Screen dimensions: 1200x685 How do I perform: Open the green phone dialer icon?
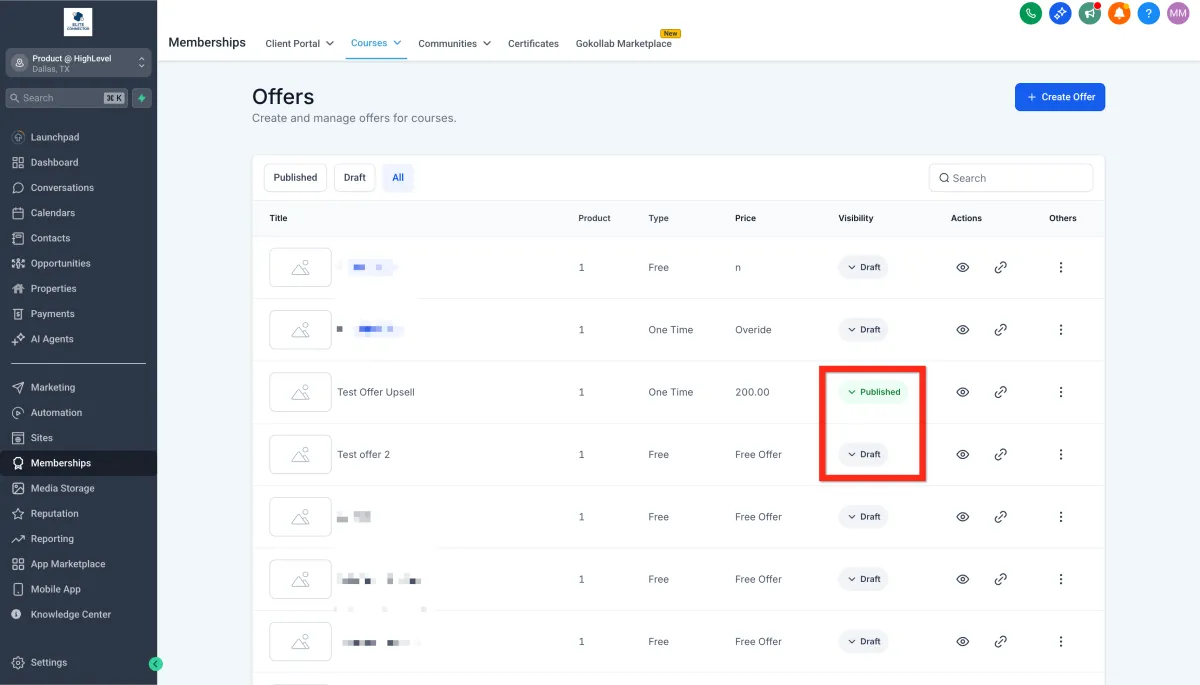[1030, 13]
